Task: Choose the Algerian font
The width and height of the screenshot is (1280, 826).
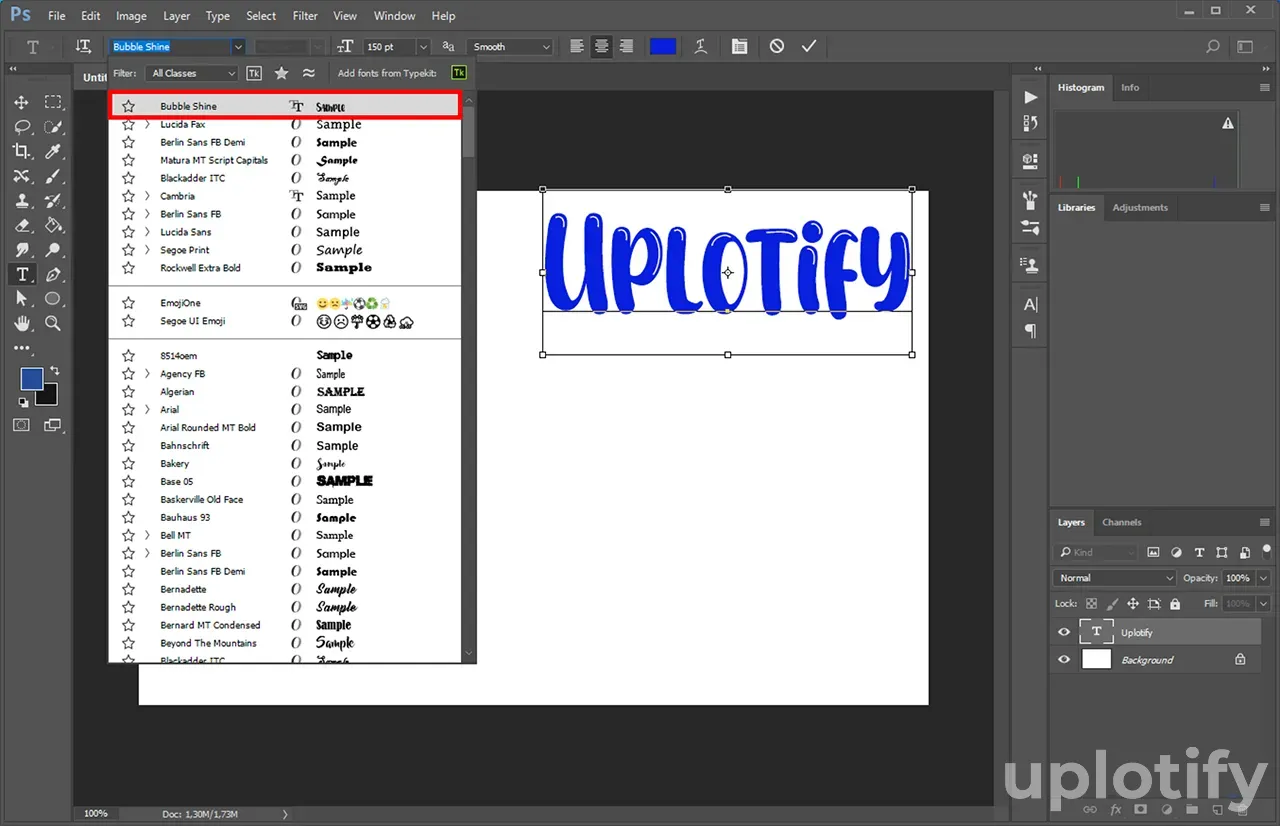Action: coord(284,392)
